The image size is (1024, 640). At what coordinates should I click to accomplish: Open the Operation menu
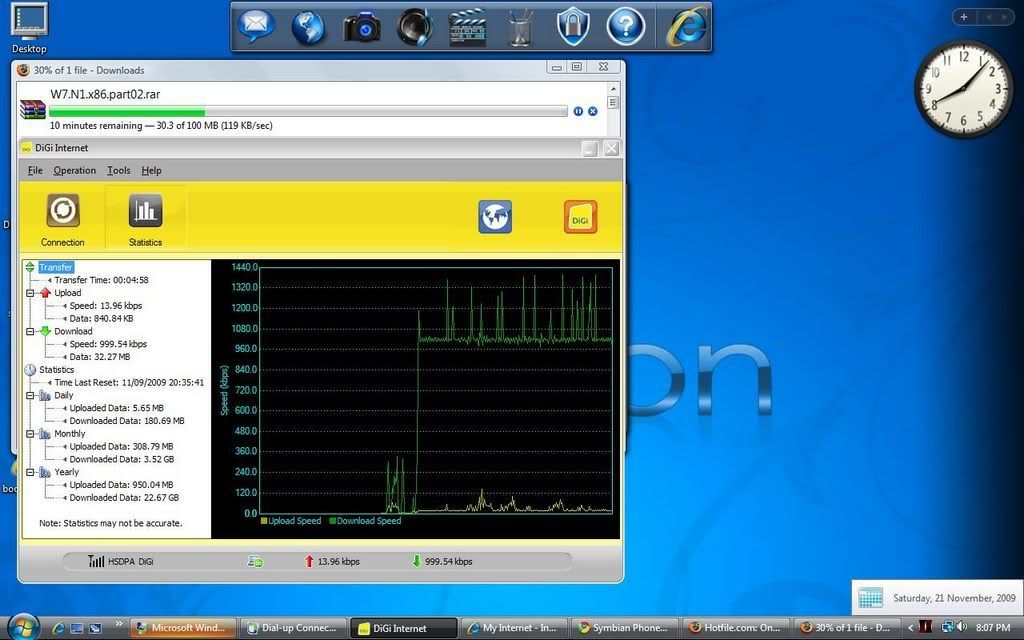pyautogui.click(x=74, y=170)
